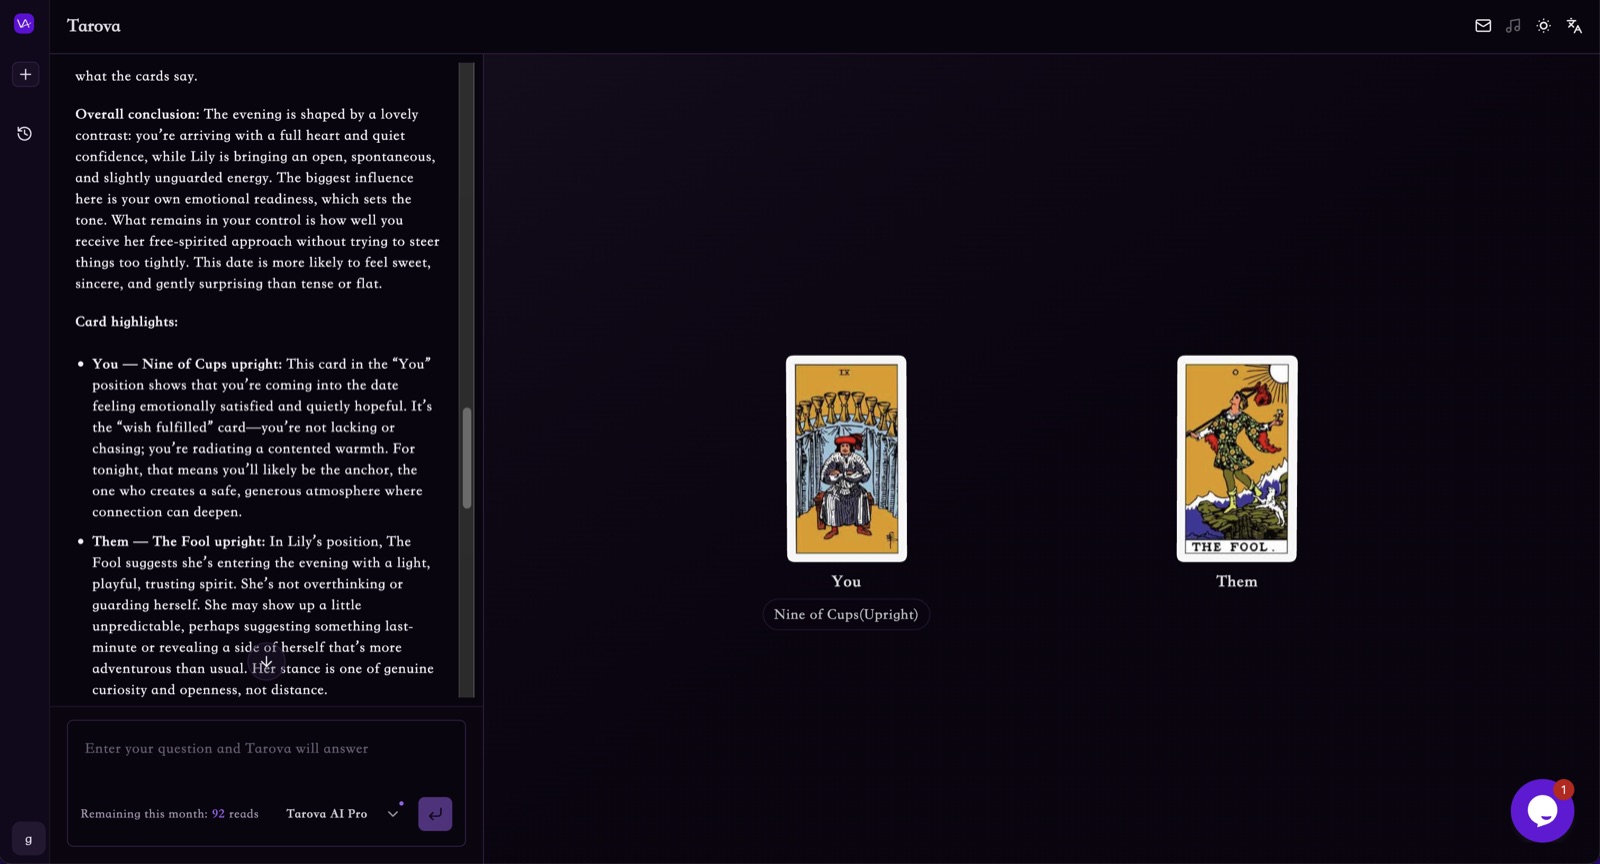
Task: Click the Tarova title text
Action: click(94, 26)
